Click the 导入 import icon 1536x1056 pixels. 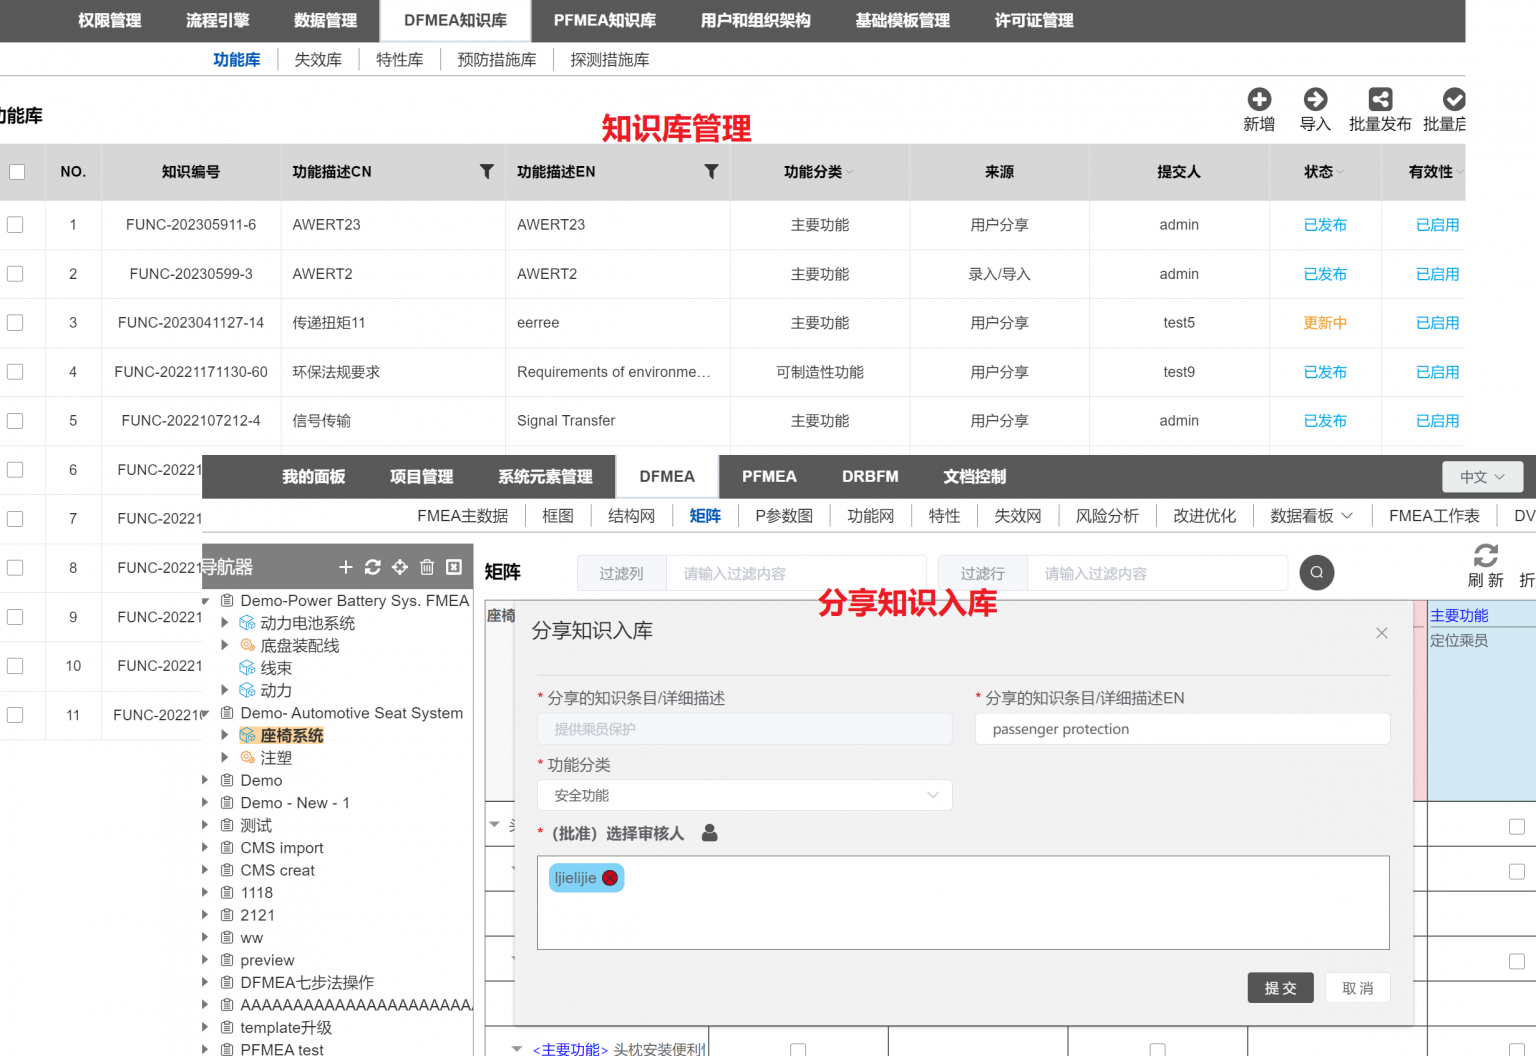click(1316, 99)
